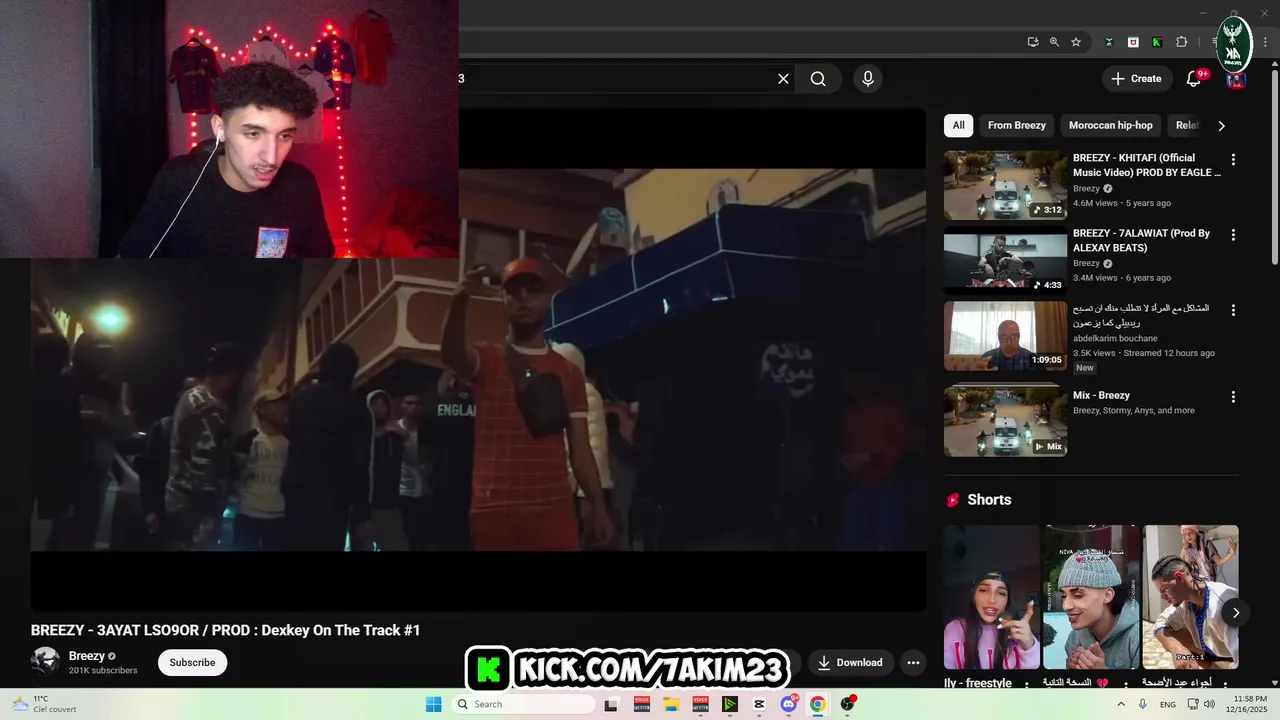Open the Kick browser extension icon
The image size is (1280, 720).
[x=1157, y=42]
